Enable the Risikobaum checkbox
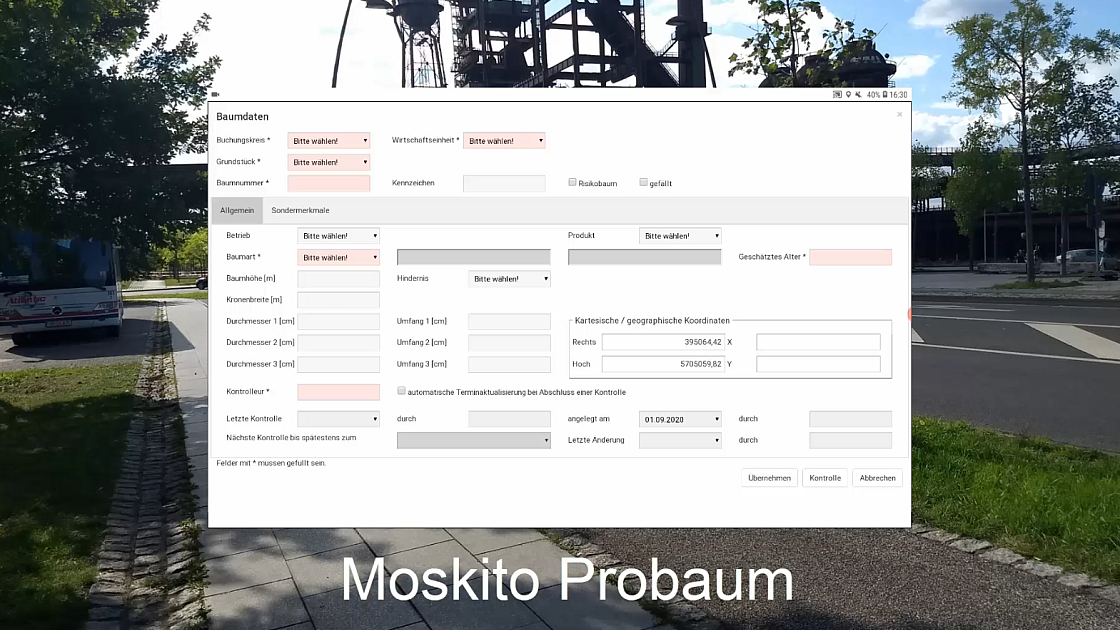1120x630 pixels. pos(572,183)
